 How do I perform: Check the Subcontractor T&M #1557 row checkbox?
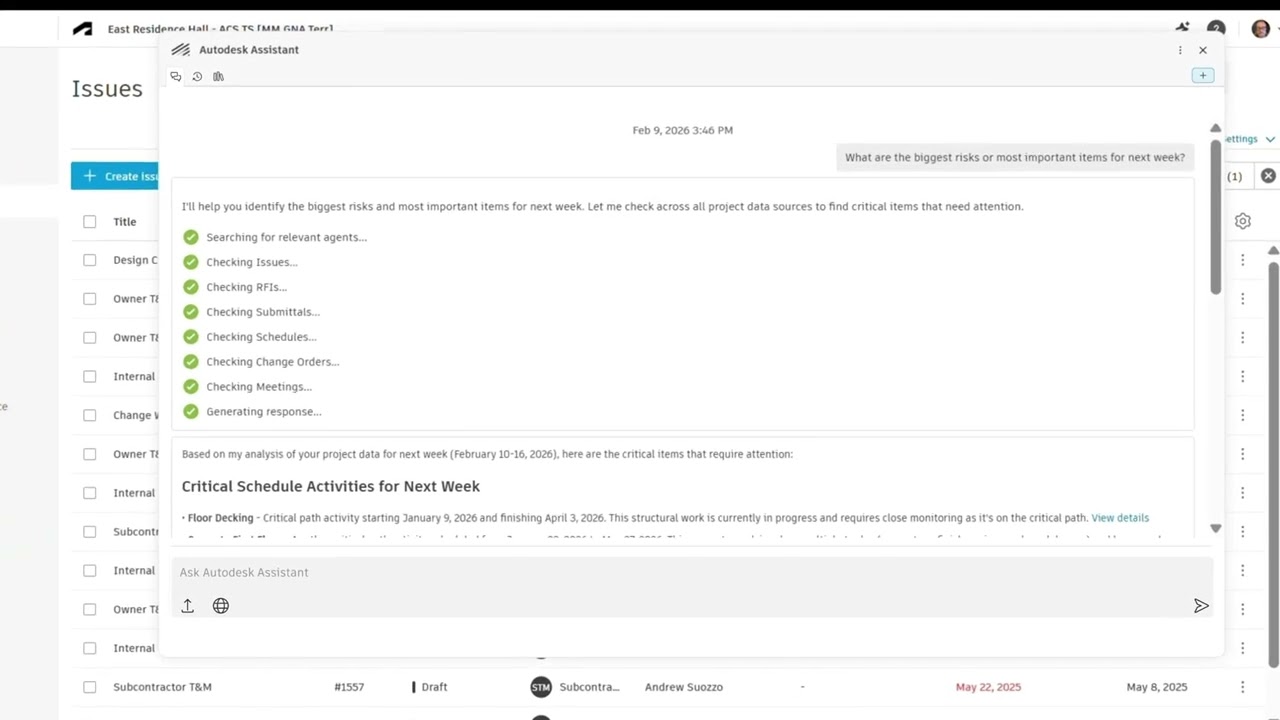point(90,687)
